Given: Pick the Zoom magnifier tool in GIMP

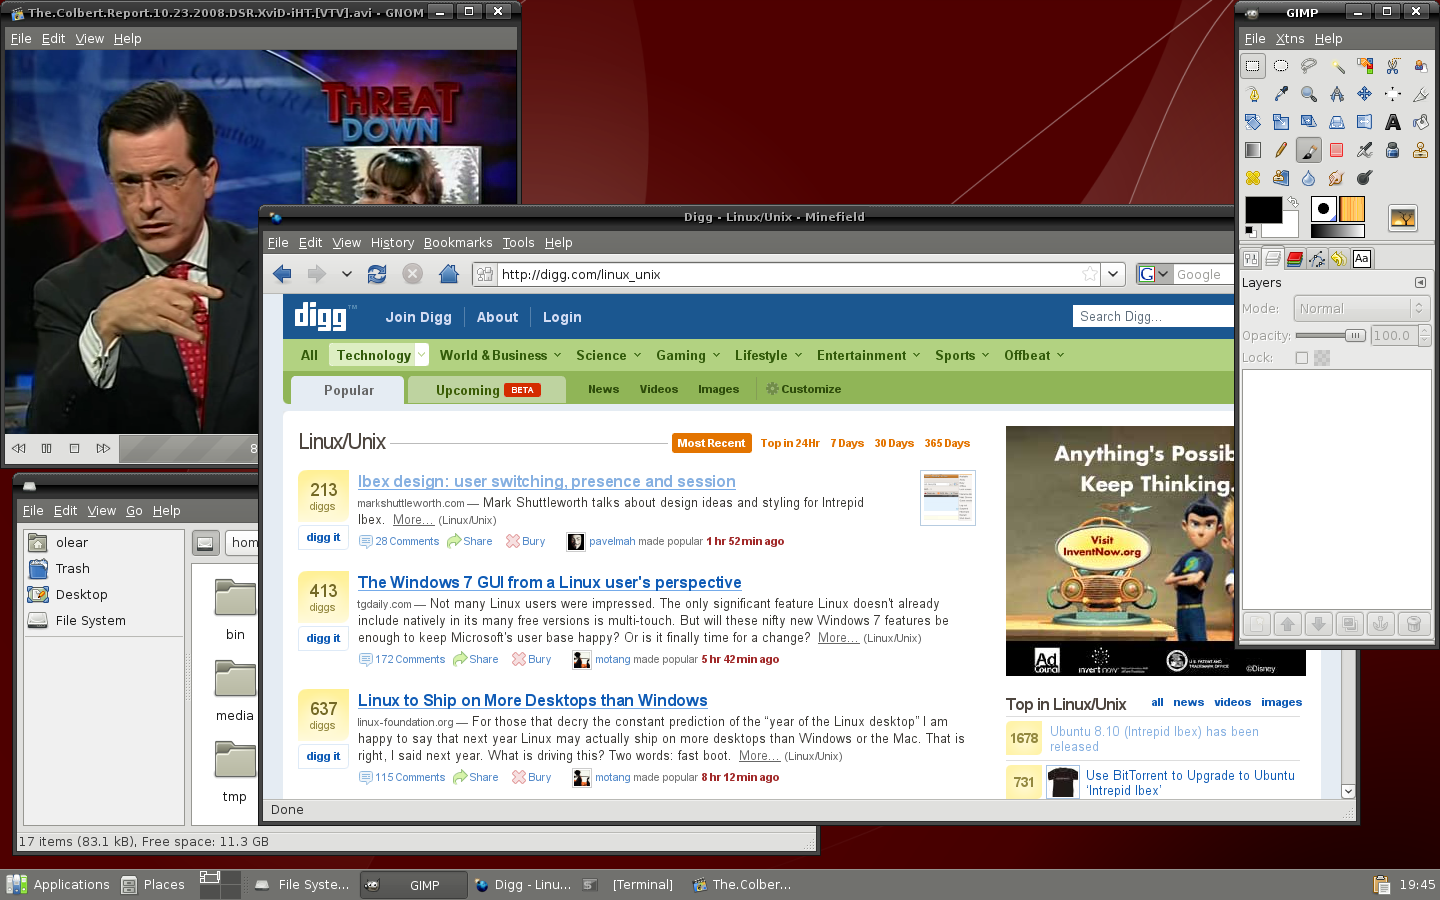Looking at the screenshot, I should (1309, 94).
